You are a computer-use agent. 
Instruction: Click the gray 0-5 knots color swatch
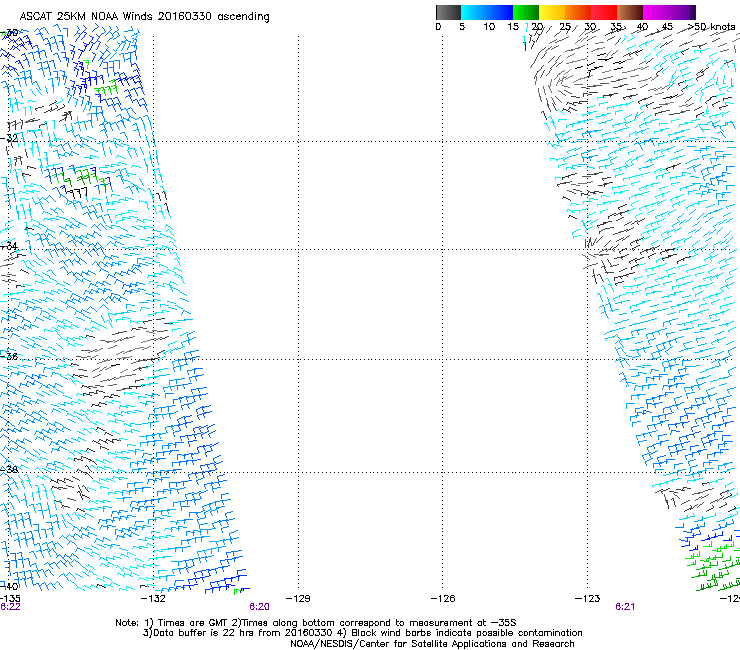448,12
